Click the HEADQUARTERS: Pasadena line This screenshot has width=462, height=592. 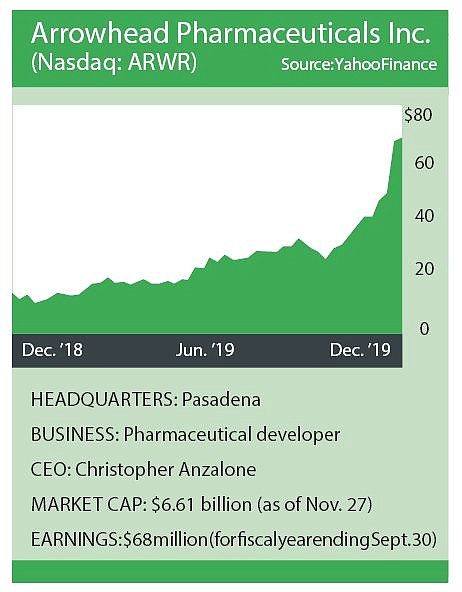(146, 400)
